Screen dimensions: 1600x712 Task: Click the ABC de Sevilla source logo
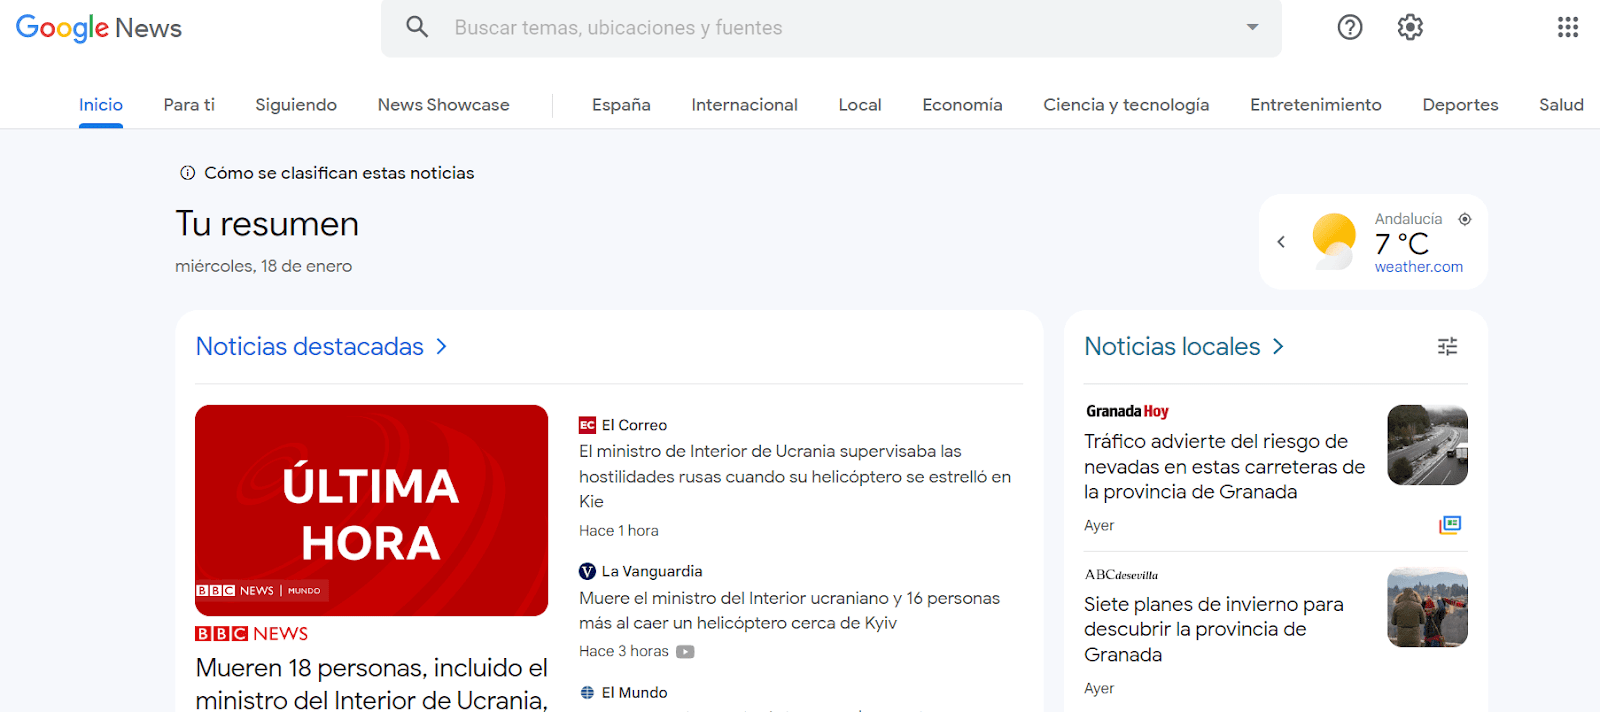(1121, 574)
